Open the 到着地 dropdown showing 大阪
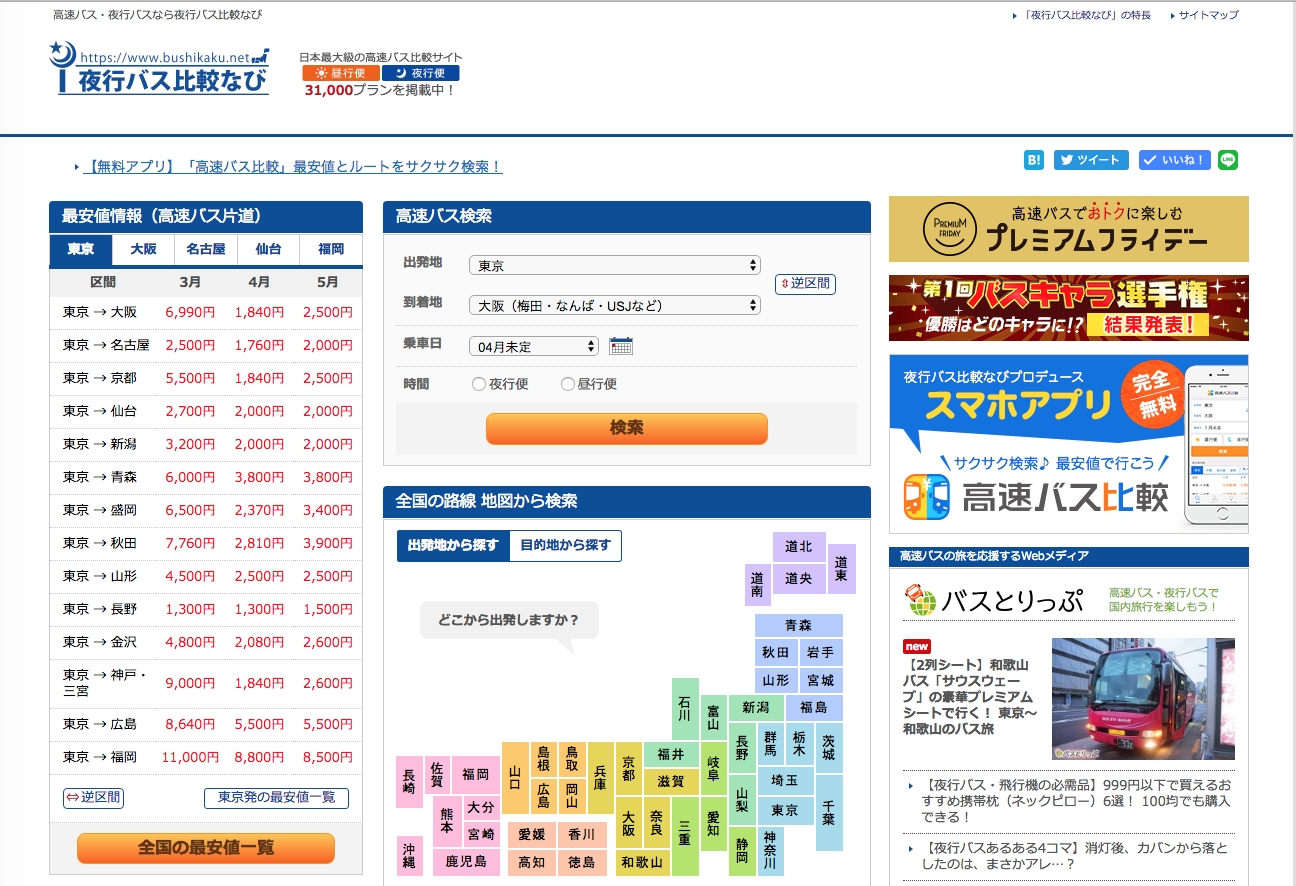 pos(615,305)
